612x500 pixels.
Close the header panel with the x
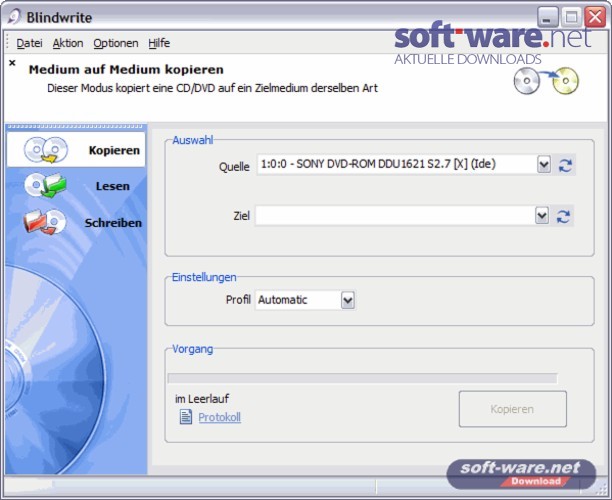tap(12, 62)
